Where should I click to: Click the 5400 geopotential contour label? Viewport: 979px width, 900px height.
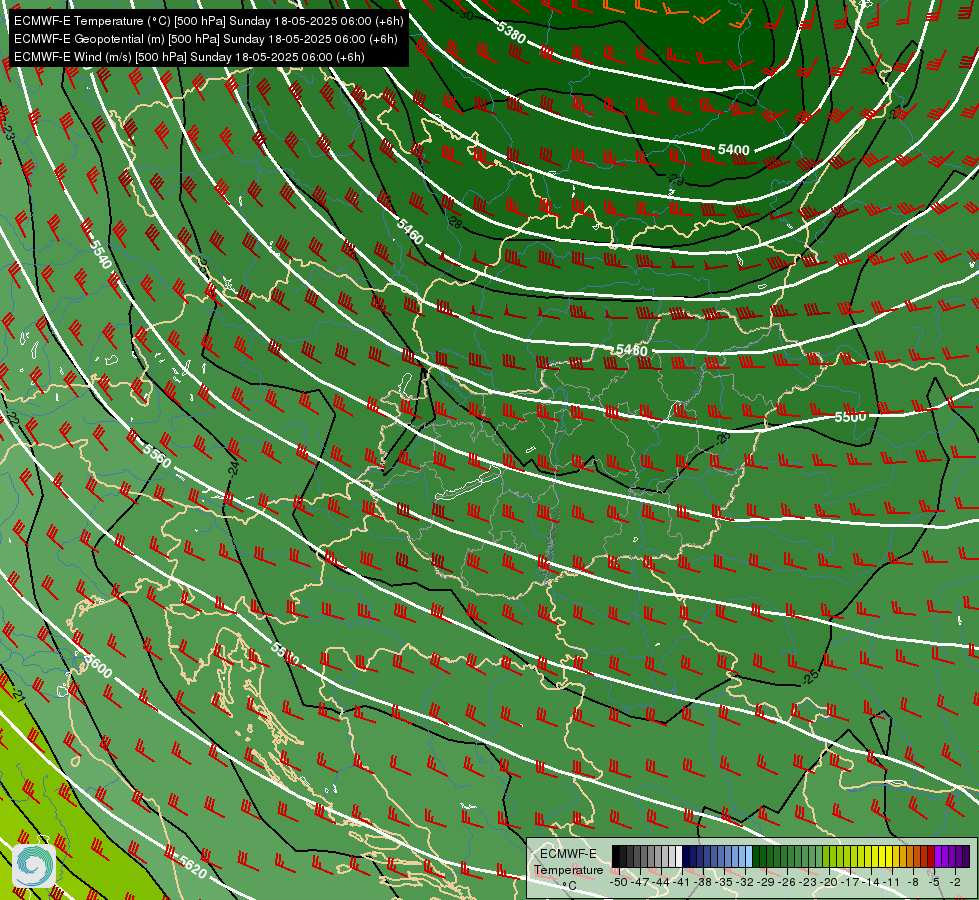(733, 149)
